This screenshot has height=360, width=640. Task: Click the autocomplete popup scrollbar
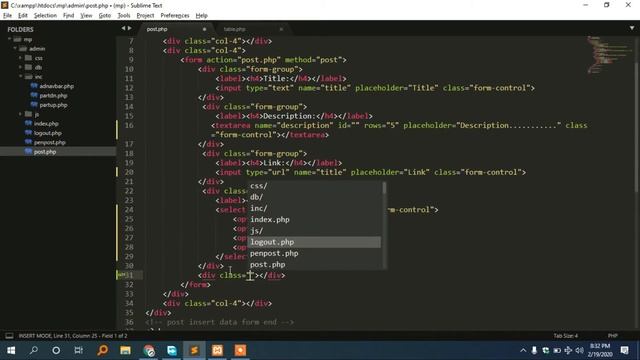click(384, 188)
